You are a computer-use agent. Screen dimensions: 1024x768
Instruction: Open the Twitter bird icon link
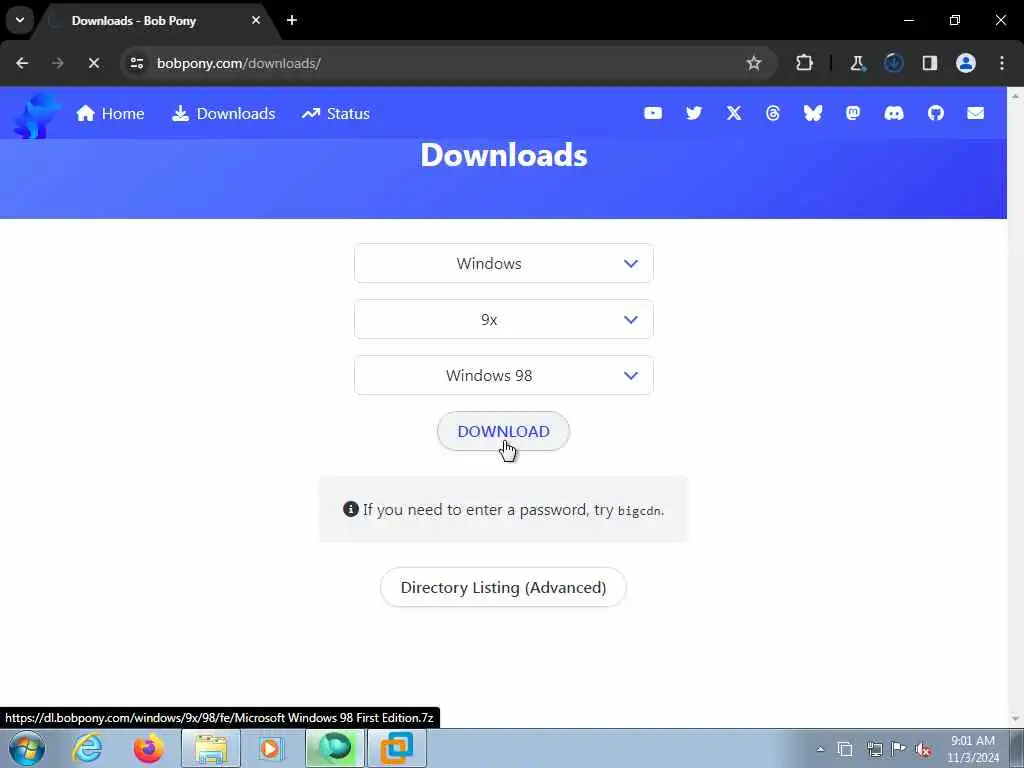(x=694, y=114)
